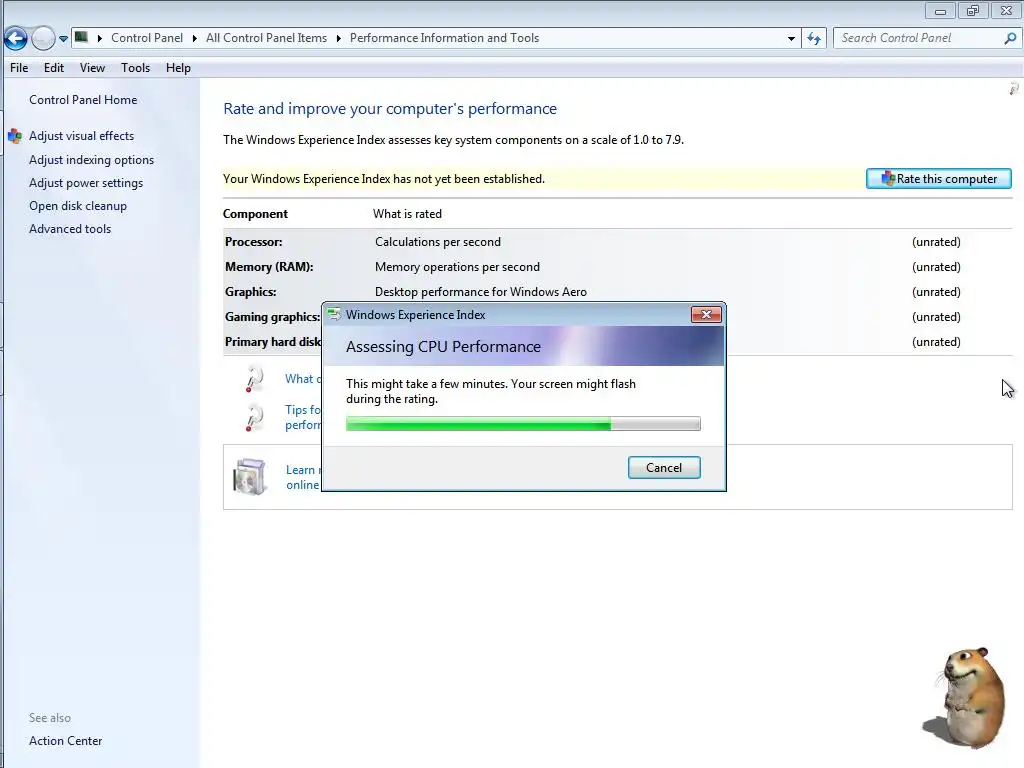1024x768 pixels.
Task: Click the Rate this computer button
Action: pyautogui.click(x=938, y=179)
